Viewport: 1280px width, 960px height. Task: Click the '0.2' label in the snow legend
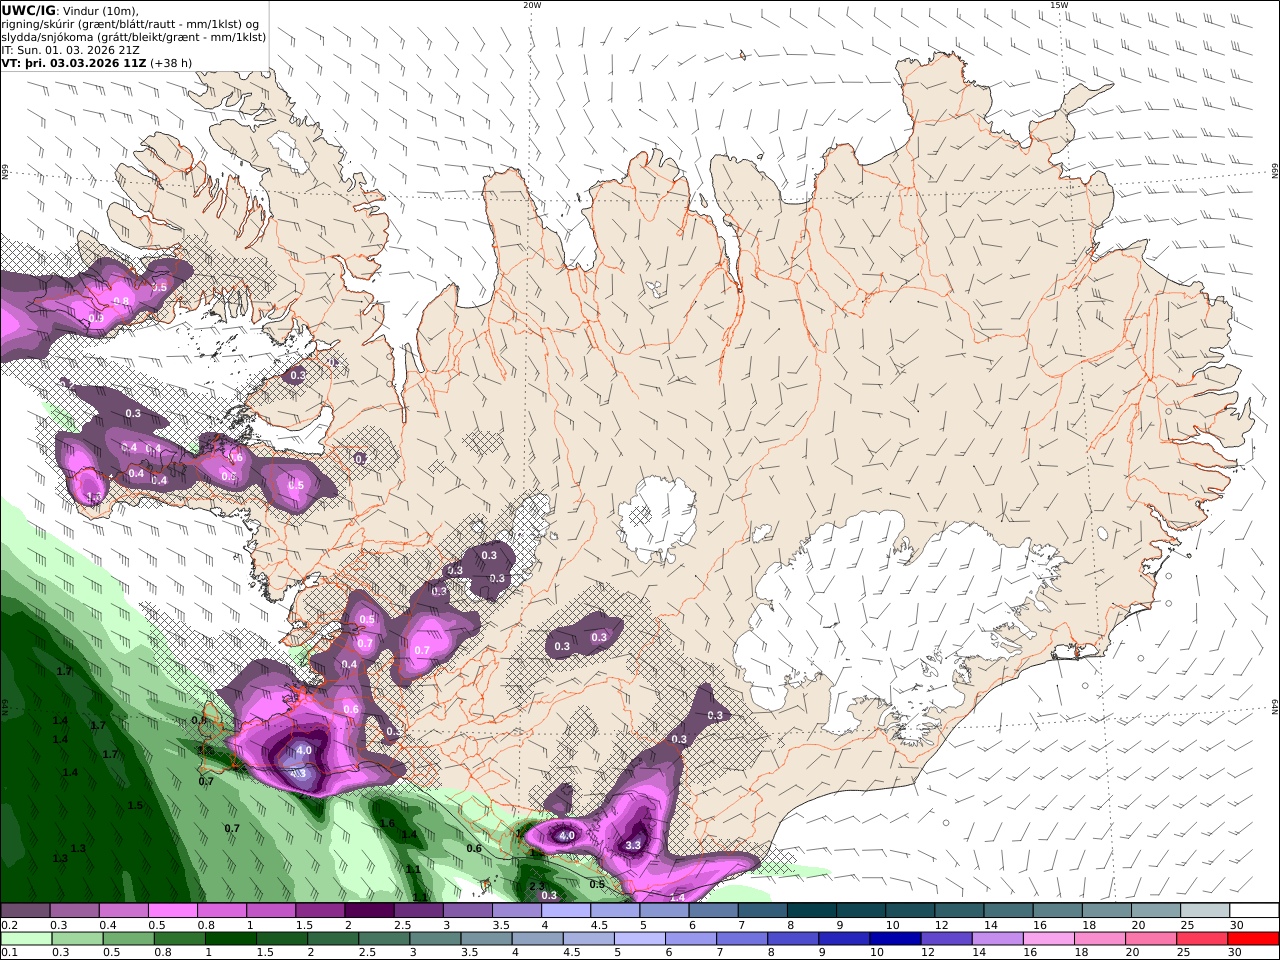pos(8,925)
